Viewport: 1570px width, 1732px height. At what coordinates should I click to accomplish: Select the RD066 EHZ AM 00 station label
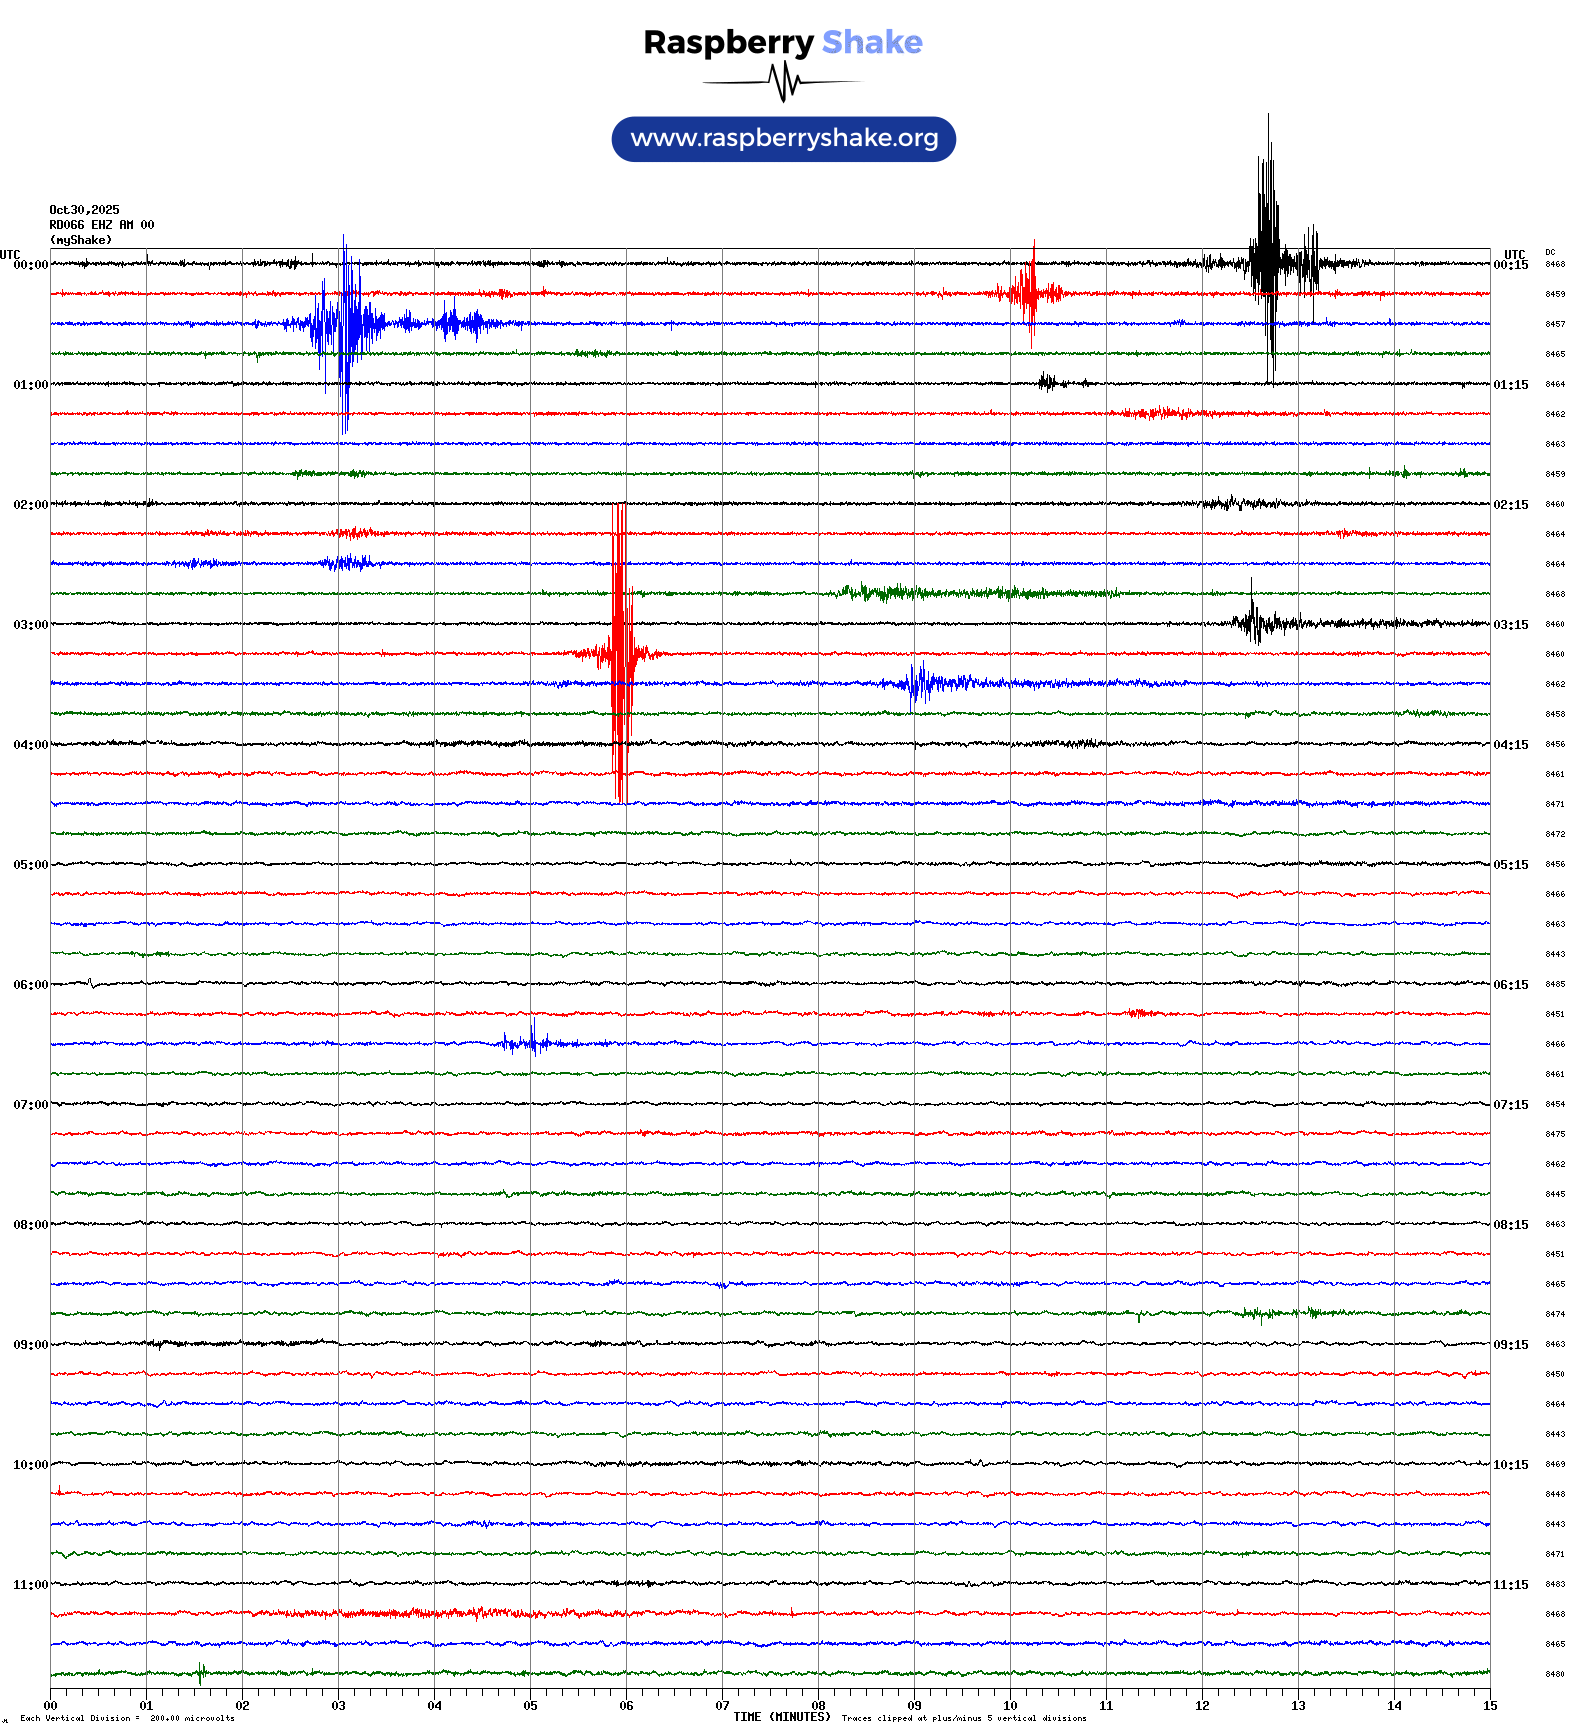101,225
